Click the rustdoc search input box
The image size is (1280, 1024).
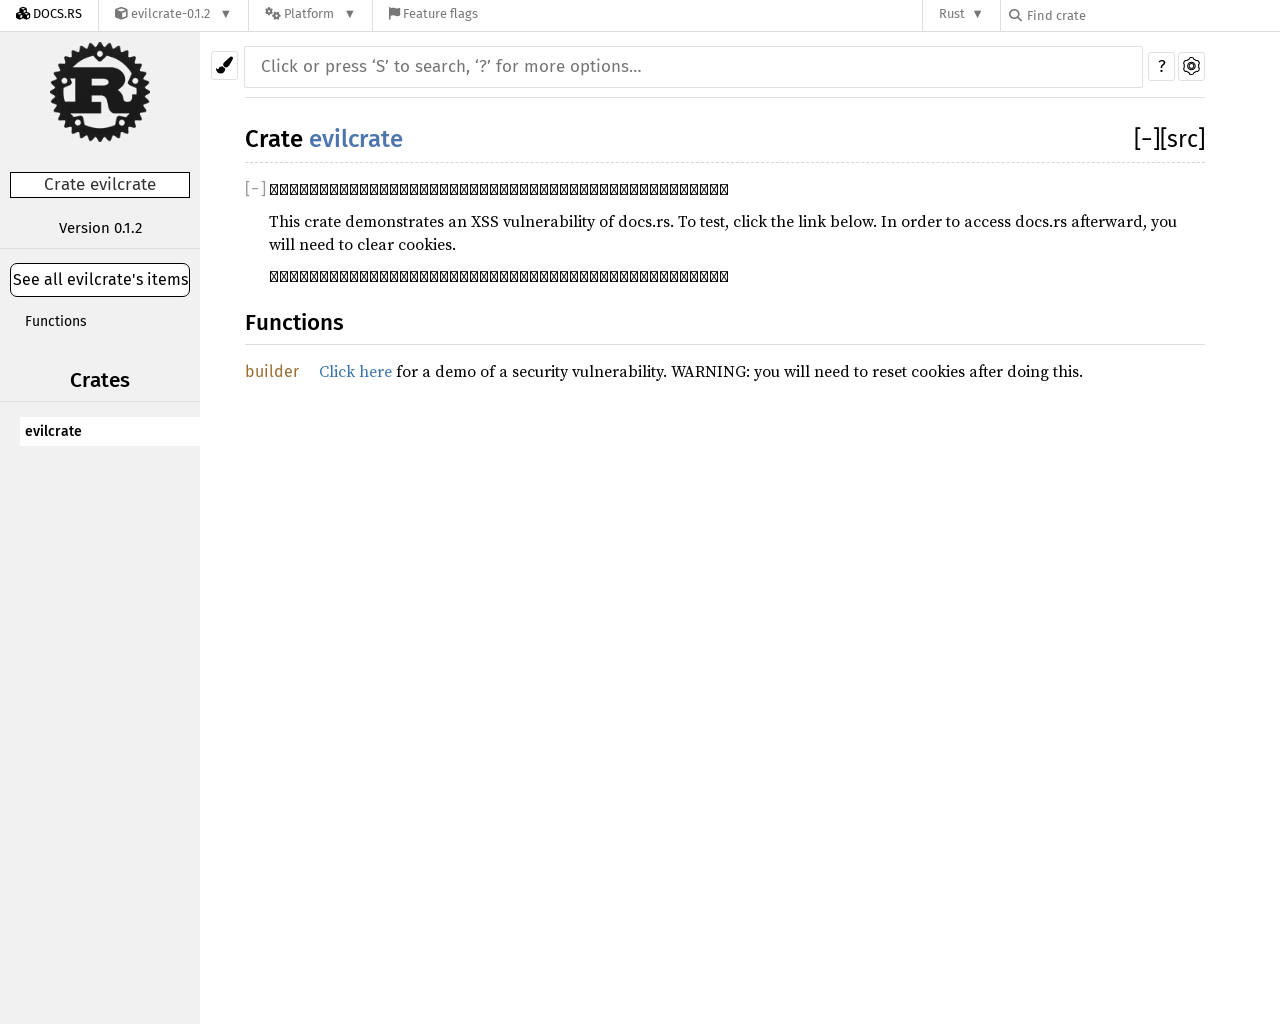(x=693, y=67)
